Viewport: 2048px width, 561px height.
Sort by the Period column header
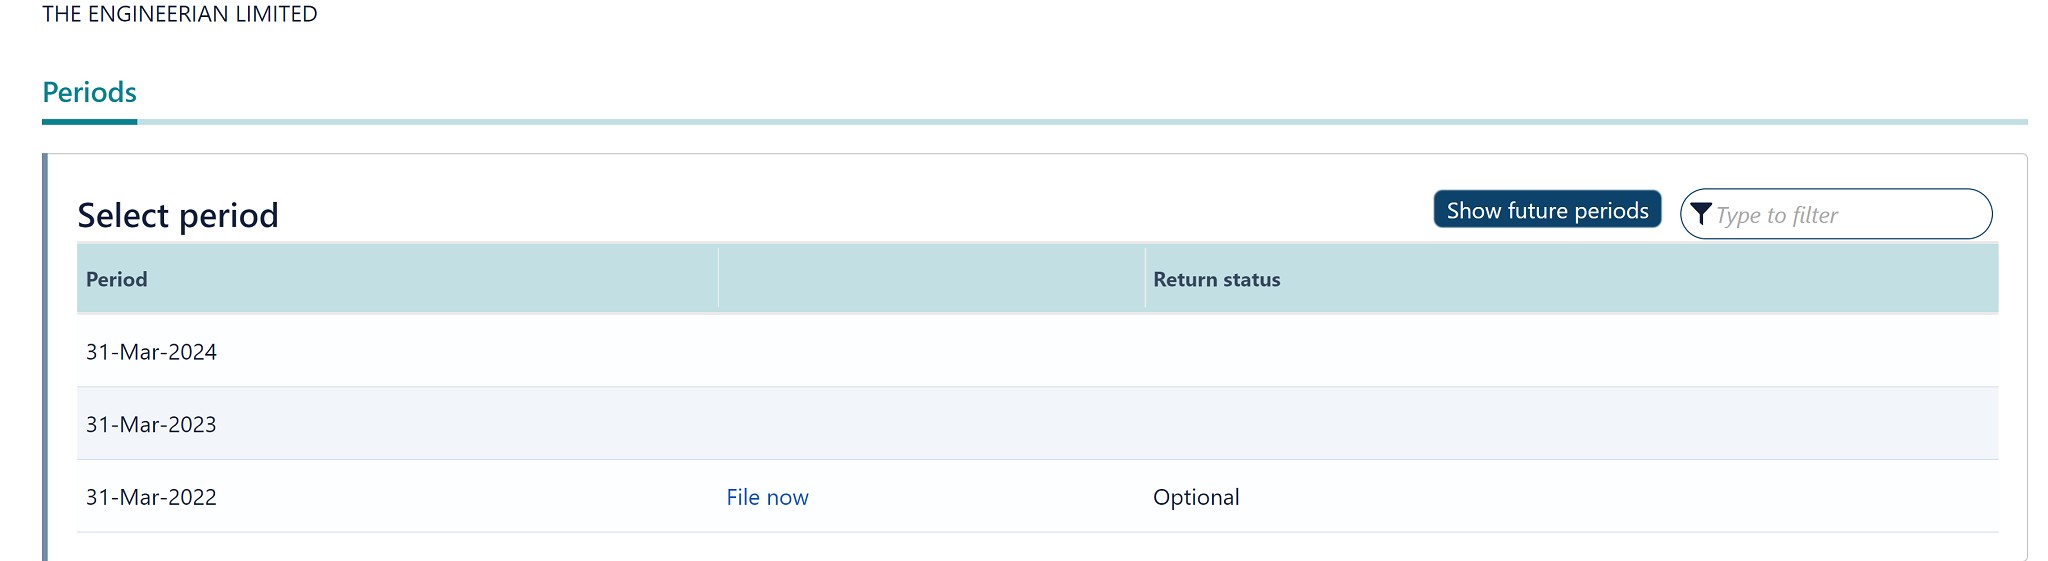tap(117, 280)
